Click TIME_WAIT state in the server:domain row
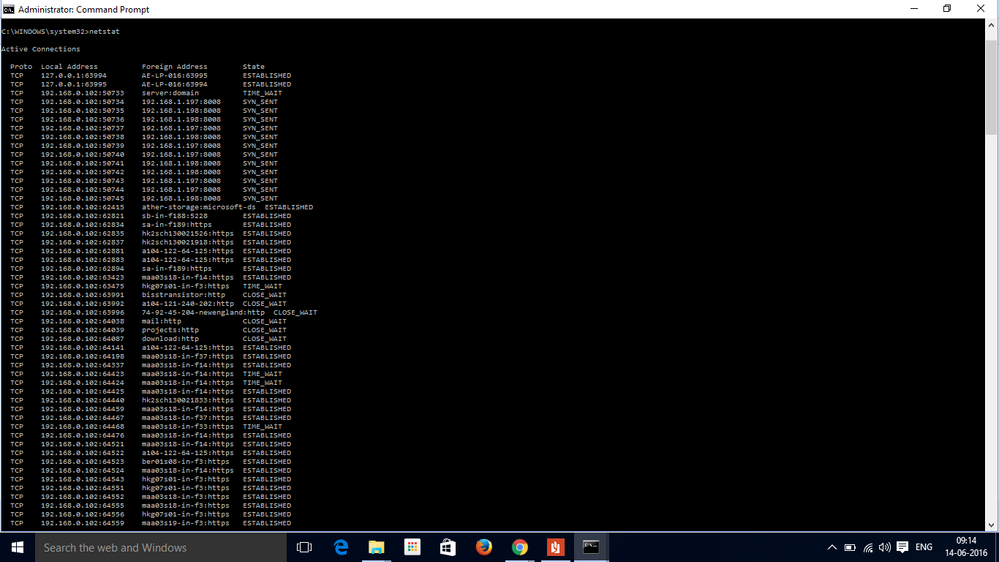Image resolution: width=999 pixels, height=562 pixels. click(262, 93)
